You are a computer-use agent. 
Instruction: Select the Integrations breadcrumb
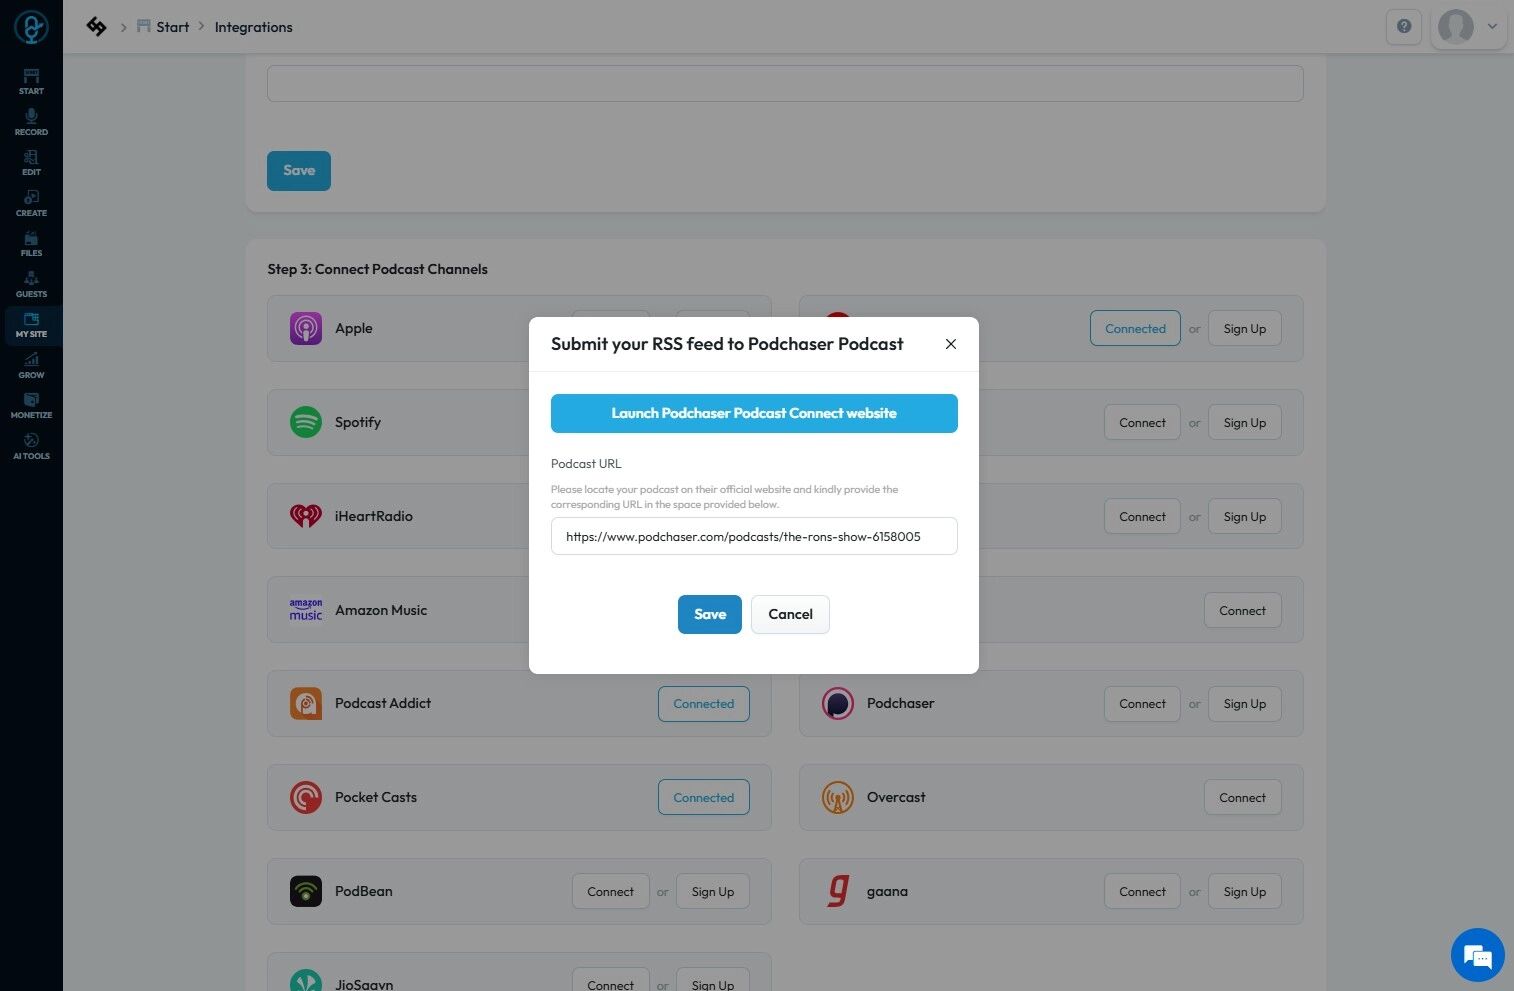[253, 27]
